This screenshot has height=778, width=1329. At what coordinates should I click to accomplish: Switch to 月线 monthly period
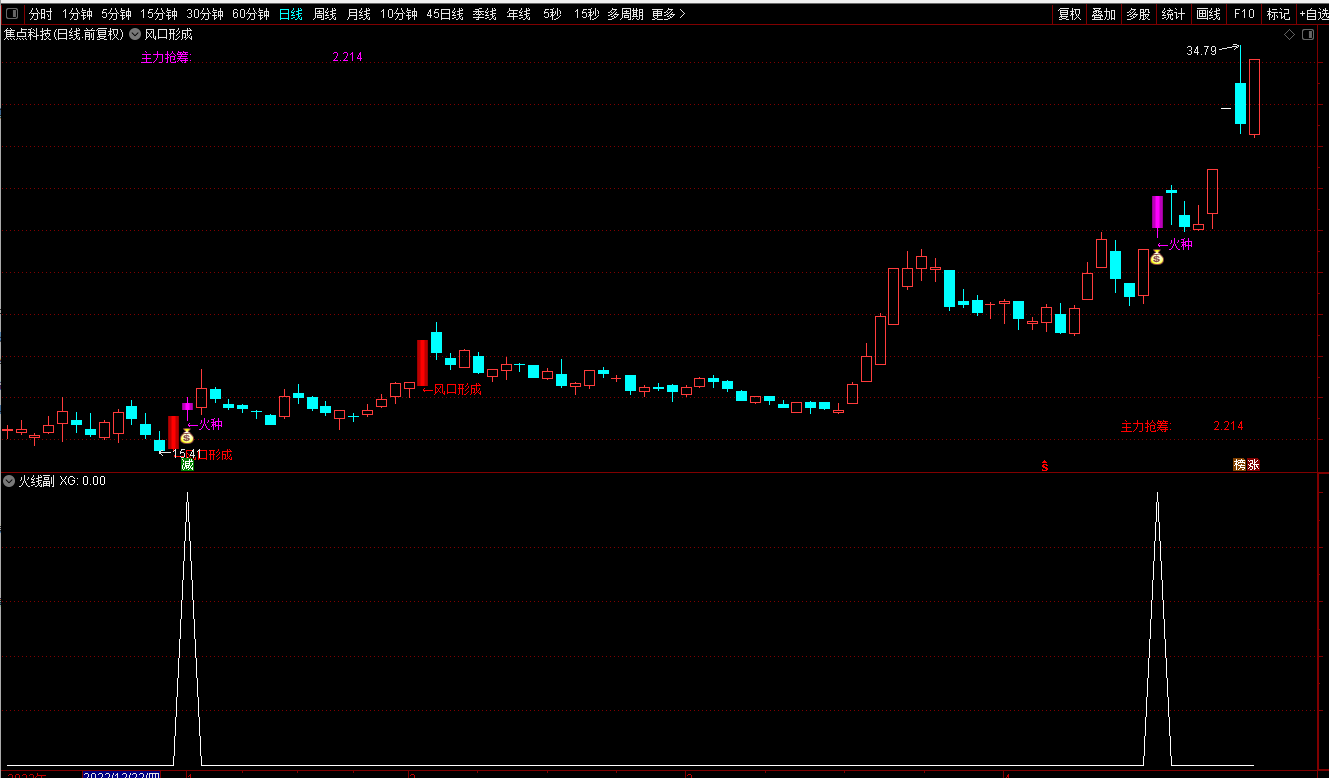(x=359, y=14)
